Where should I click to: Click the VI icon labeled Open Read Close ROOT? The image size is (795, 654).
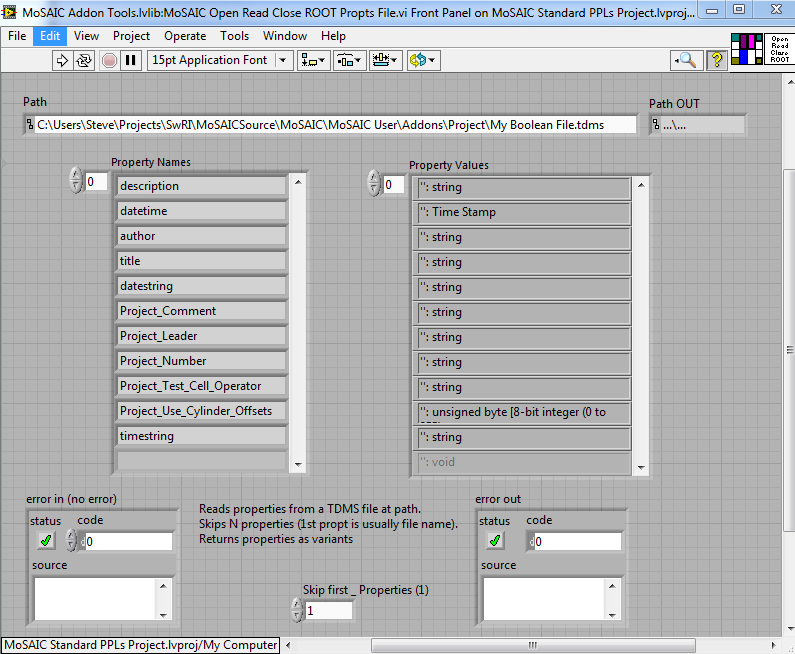pyautogui.click(x=780, y=49)
